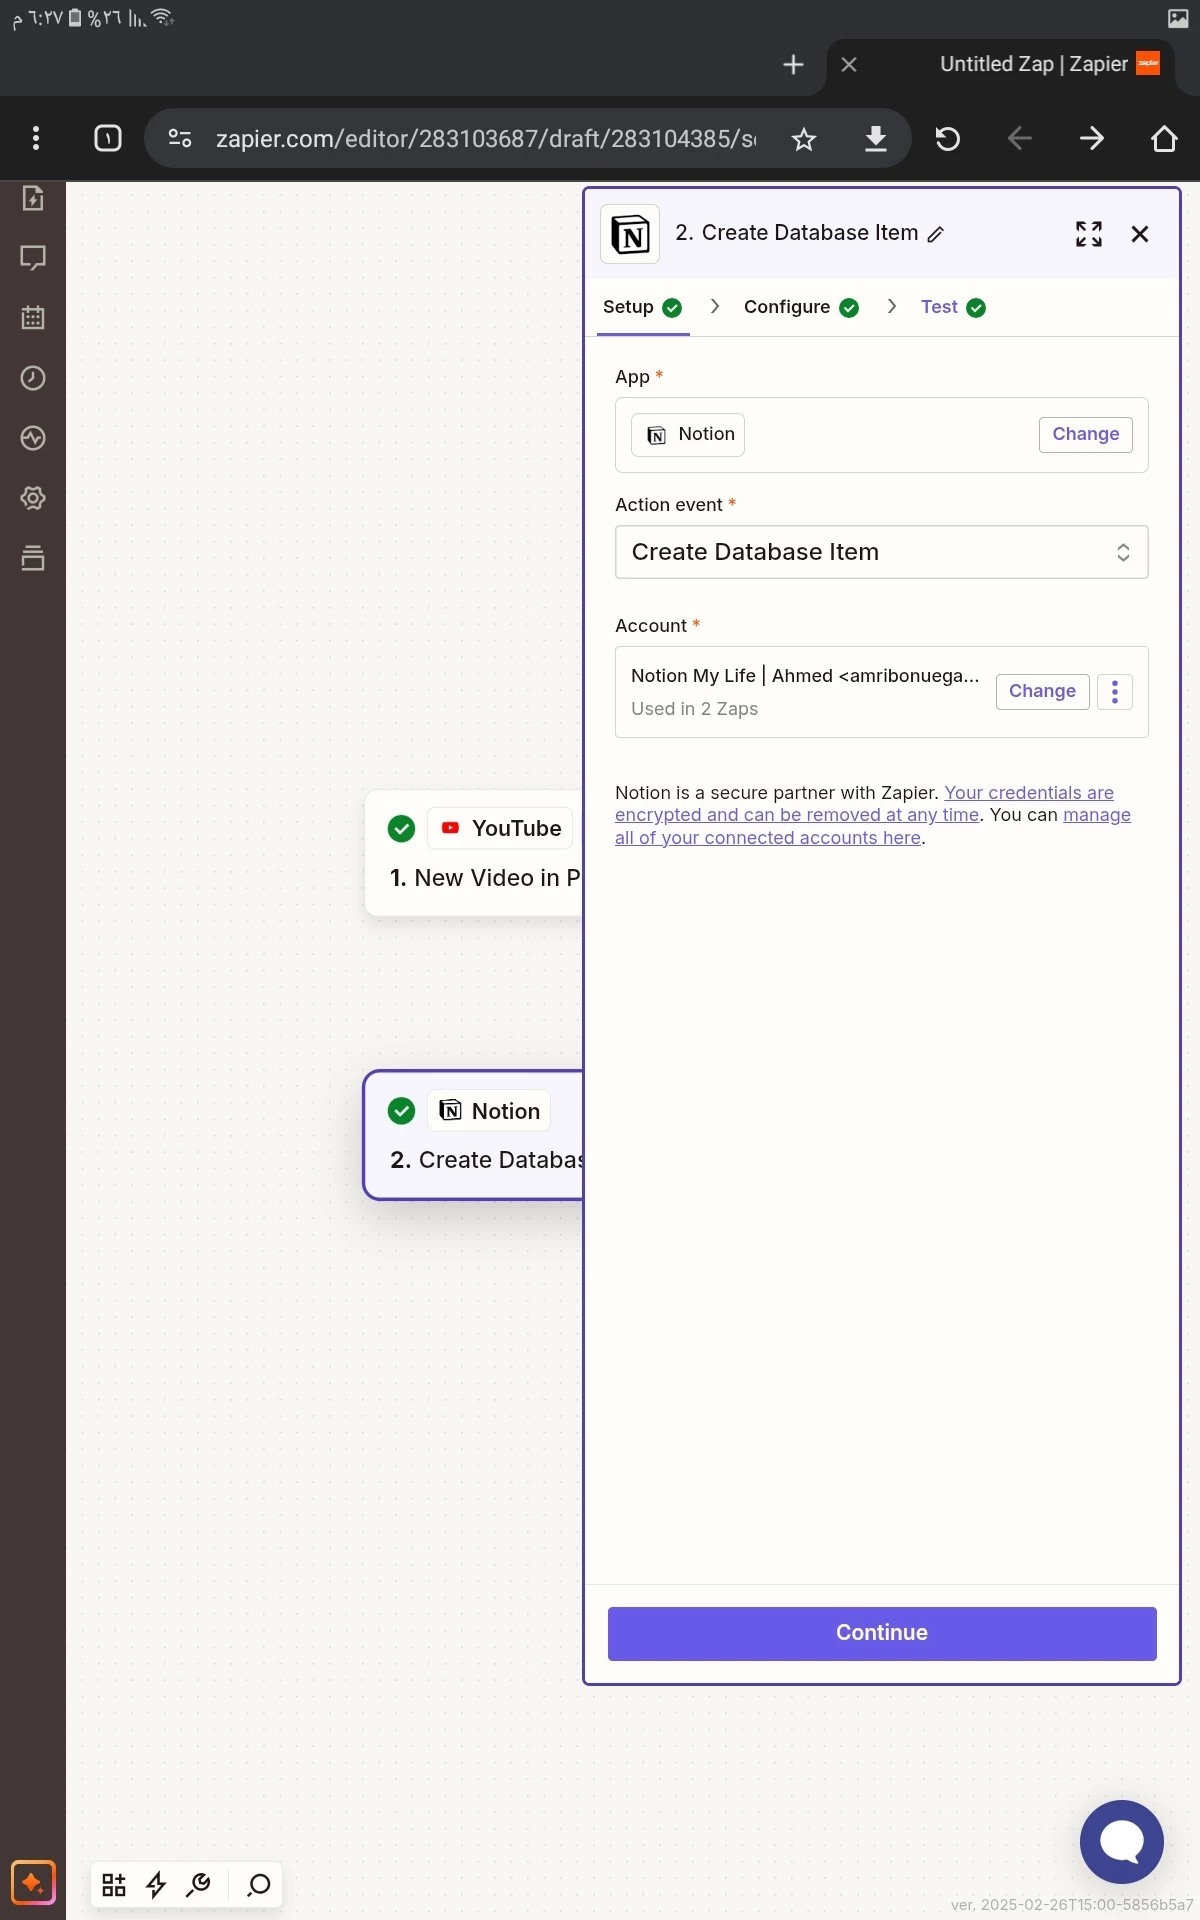Click the add-step grid icon in the bottom toolbar
Viewport: 1200px width, 1920px height.
click(114, 1885)
